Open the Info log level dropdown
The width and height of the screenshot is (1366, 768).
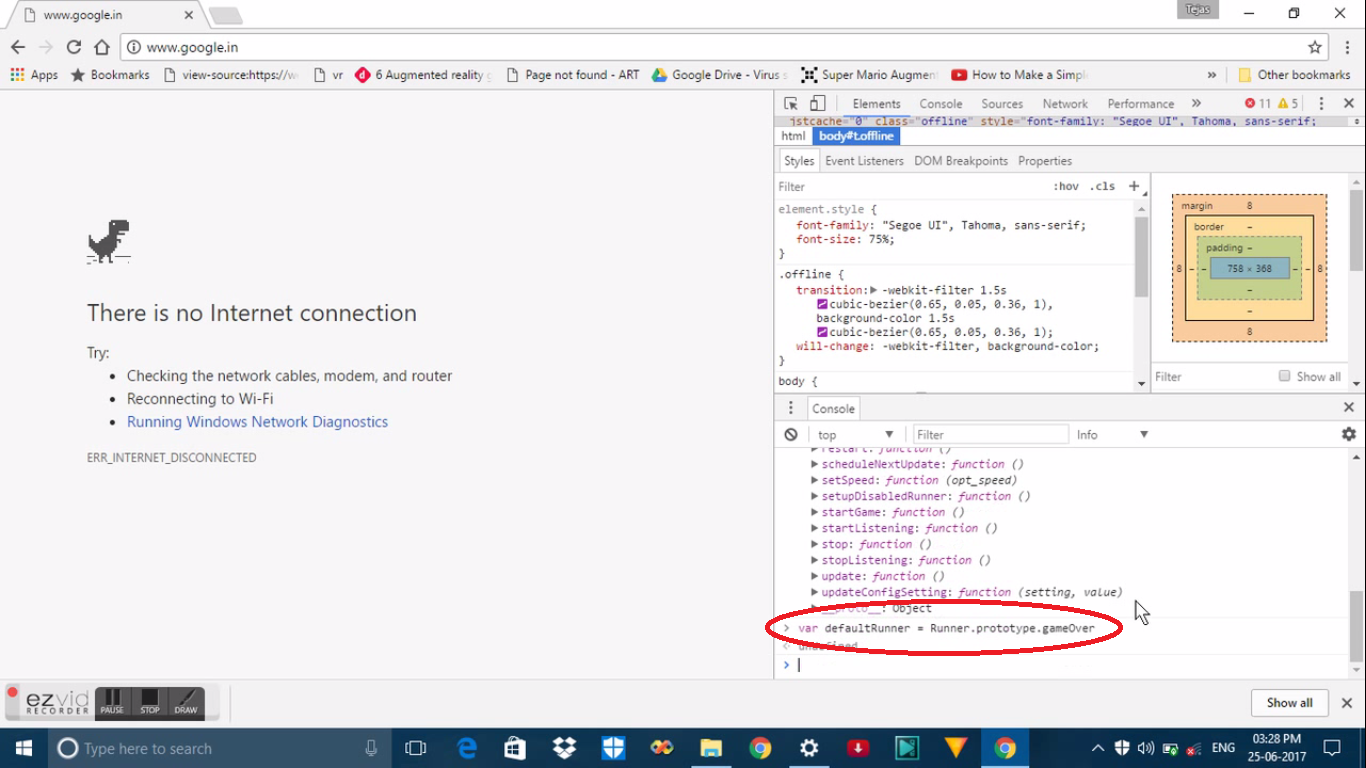(x=1112, y=435)
